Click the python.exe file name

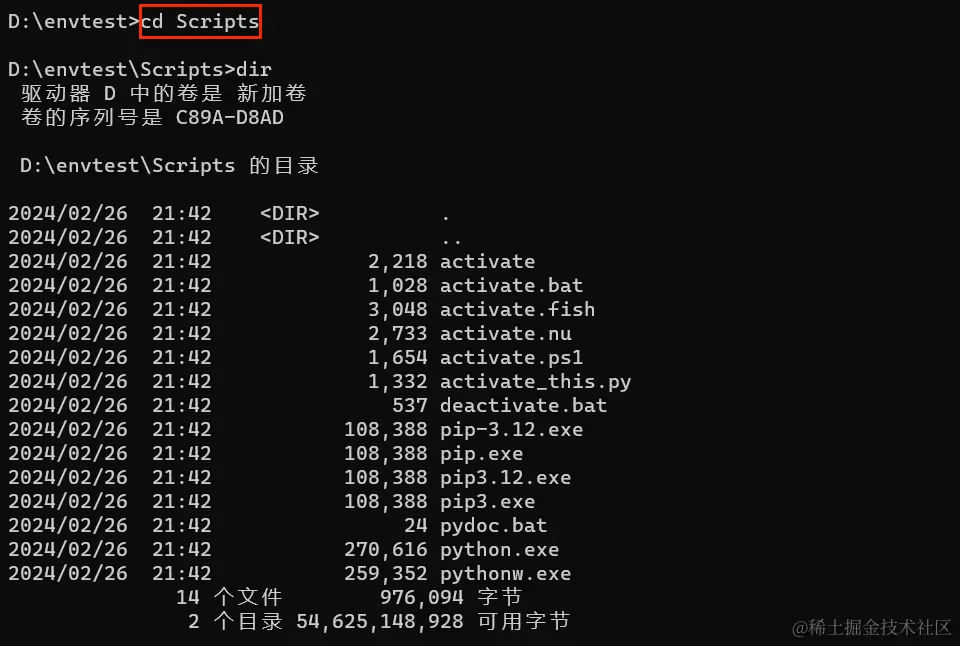point(499,549)
